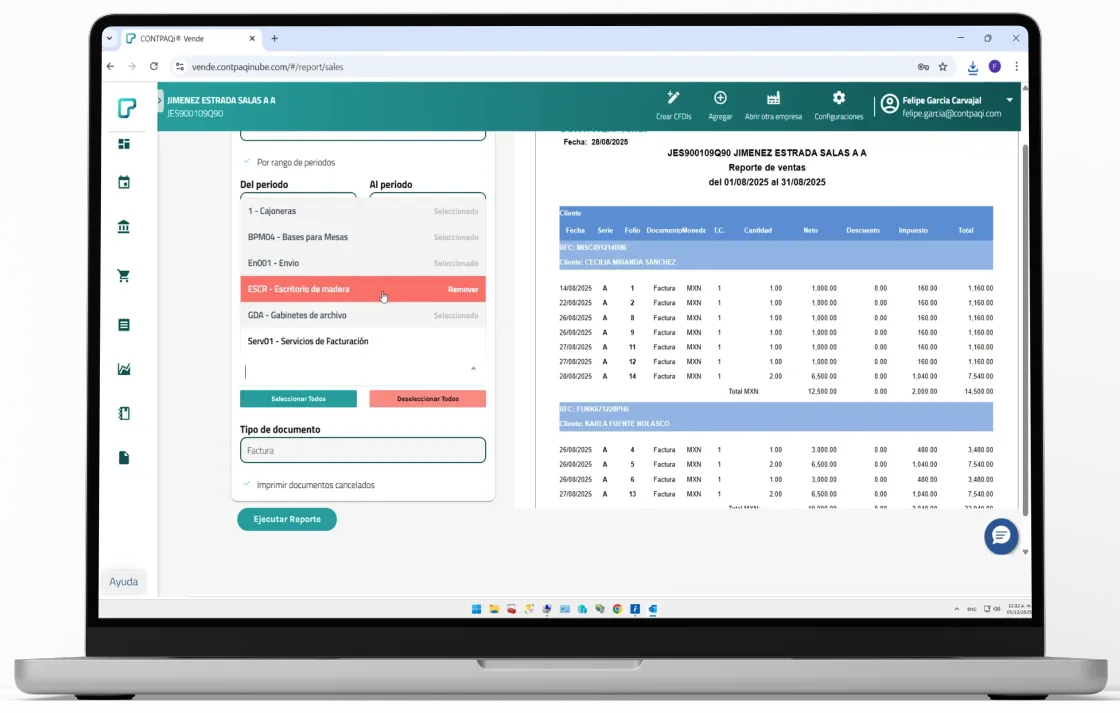Screen dimensions: 1120x713
Task: Open the chat support bubble
Action: coord(1001,537)
